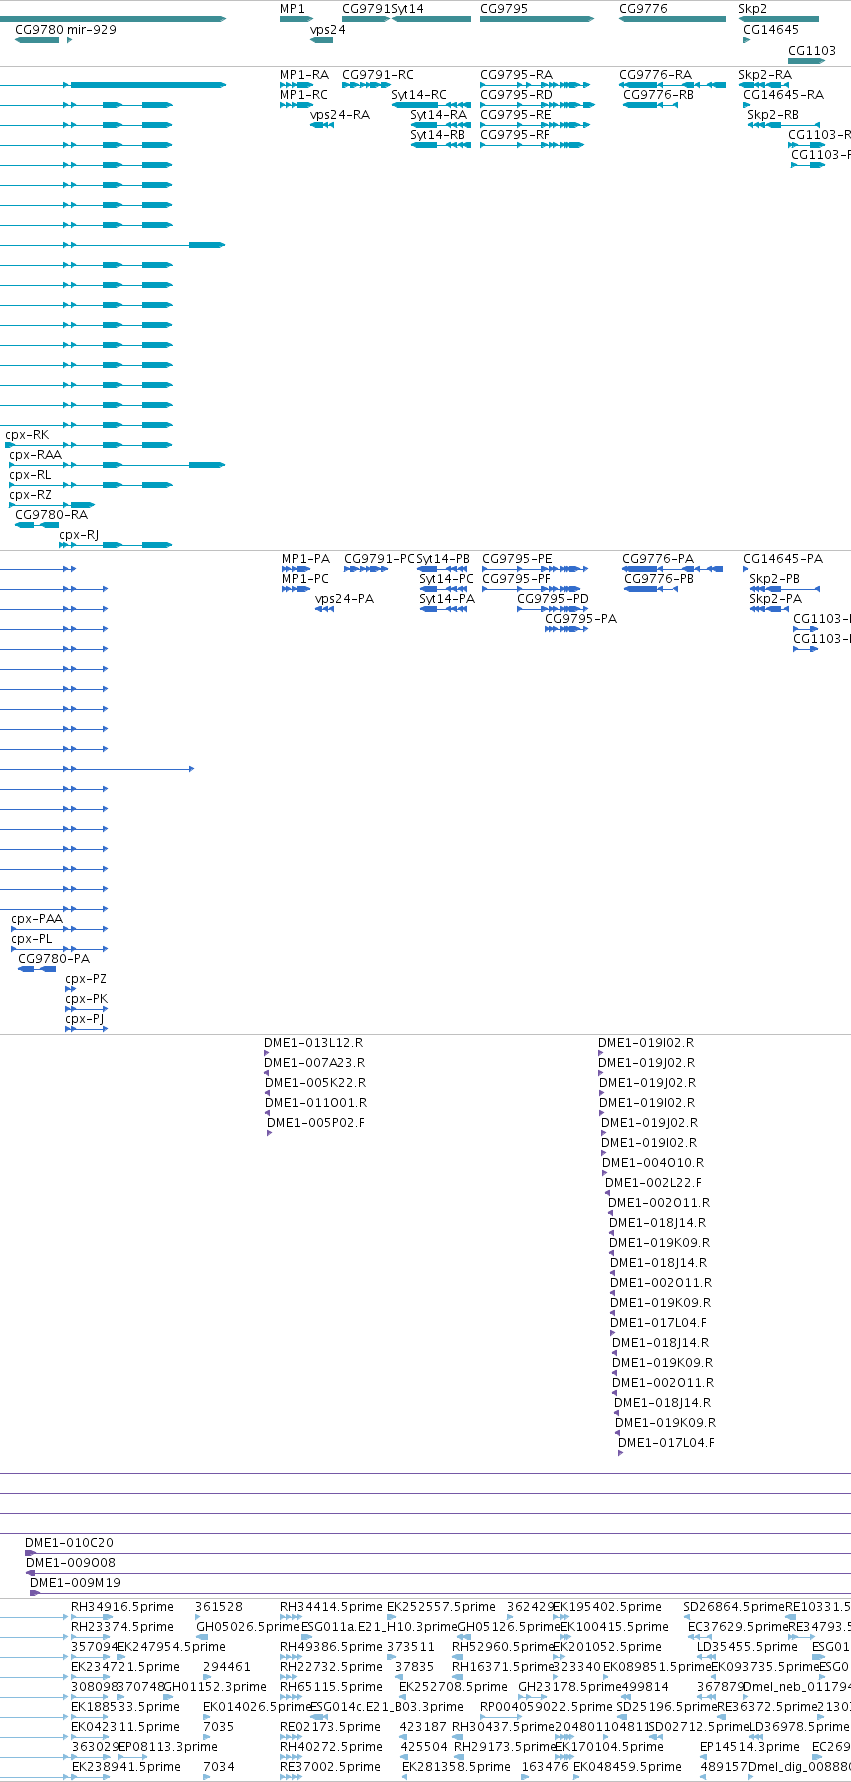The height and width of the screenshot is (1782, 851).
Task: Click EST EK281358.5prime
Action: point(456,1767)
